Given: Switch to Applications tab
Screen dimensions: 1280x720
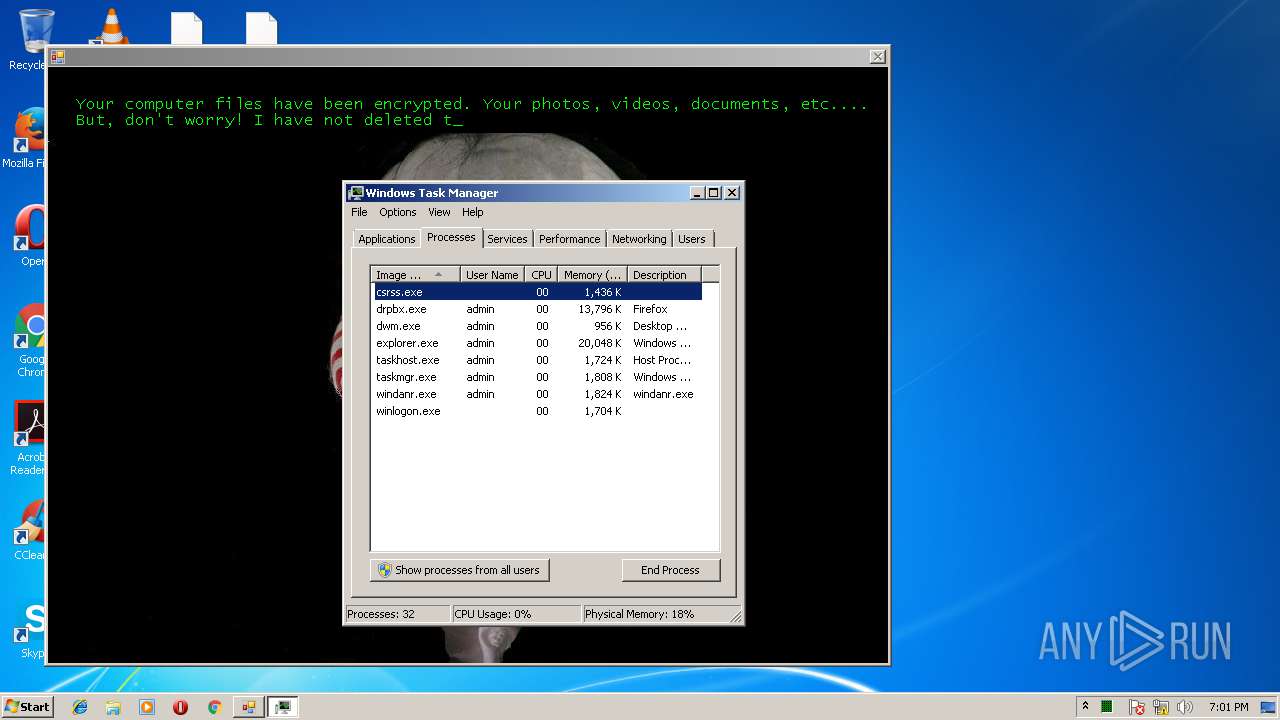Looking at the screenshot, I should click(386, 239).
